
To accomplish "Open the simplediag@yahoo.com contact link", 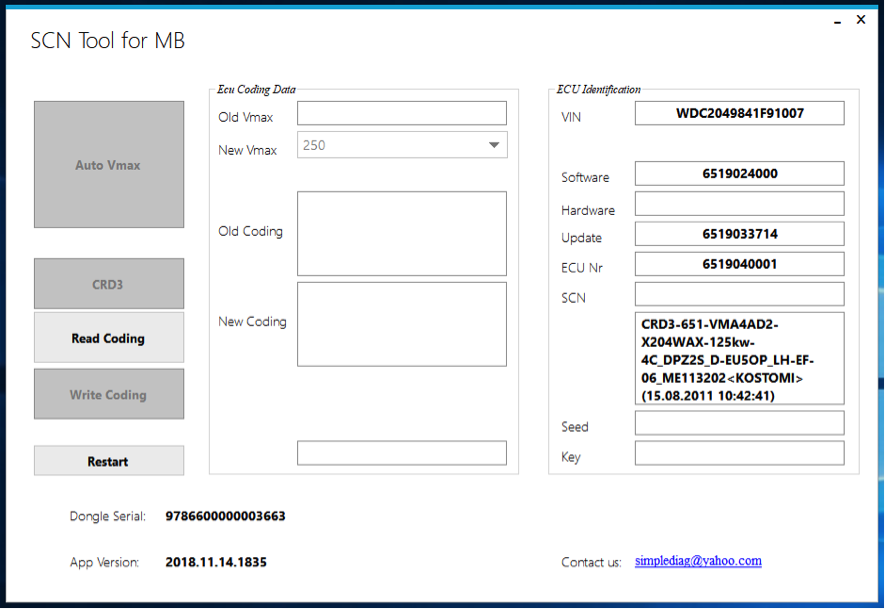I will [x=698, y=560].
